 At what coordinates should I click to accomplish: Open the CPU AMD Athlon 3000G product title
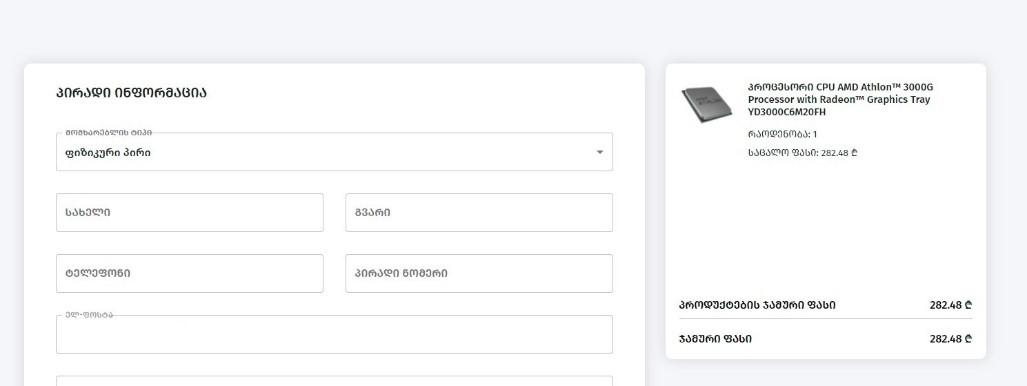click(840, 100)
